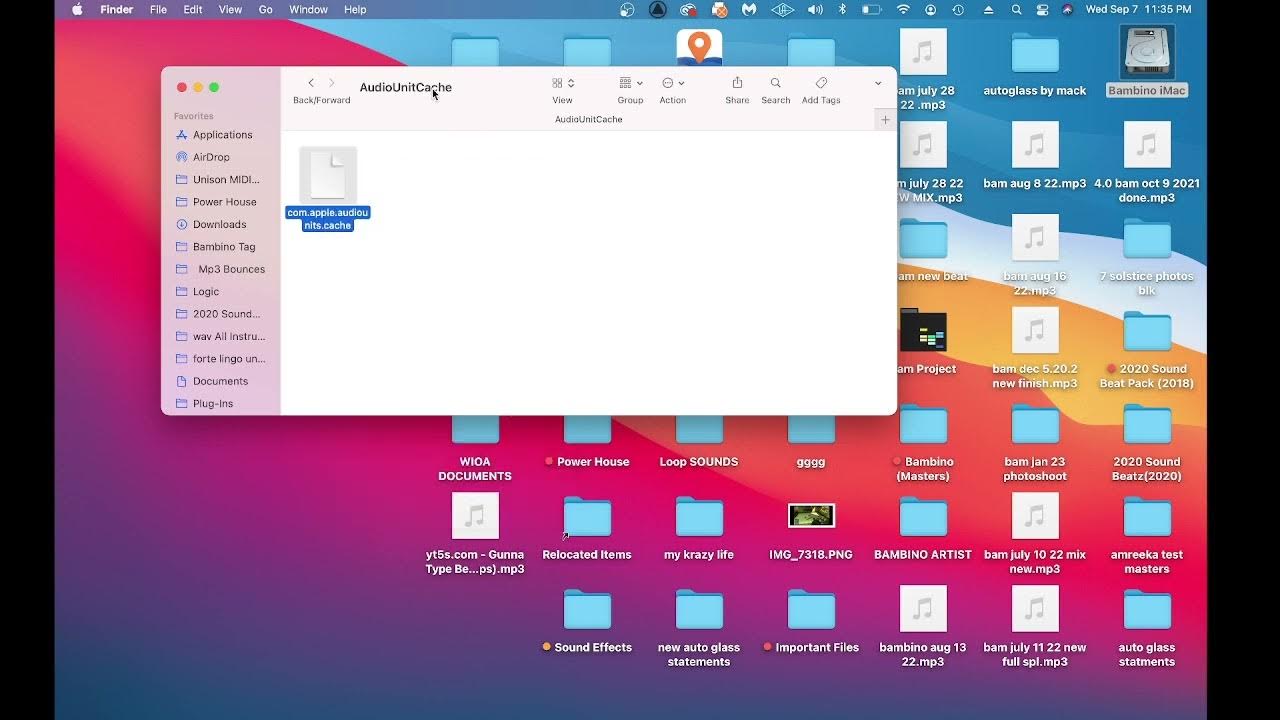This screenshot has height=720, width=1280.
Task: Add a new Finder tab
Action: click(x=885, y=119)
